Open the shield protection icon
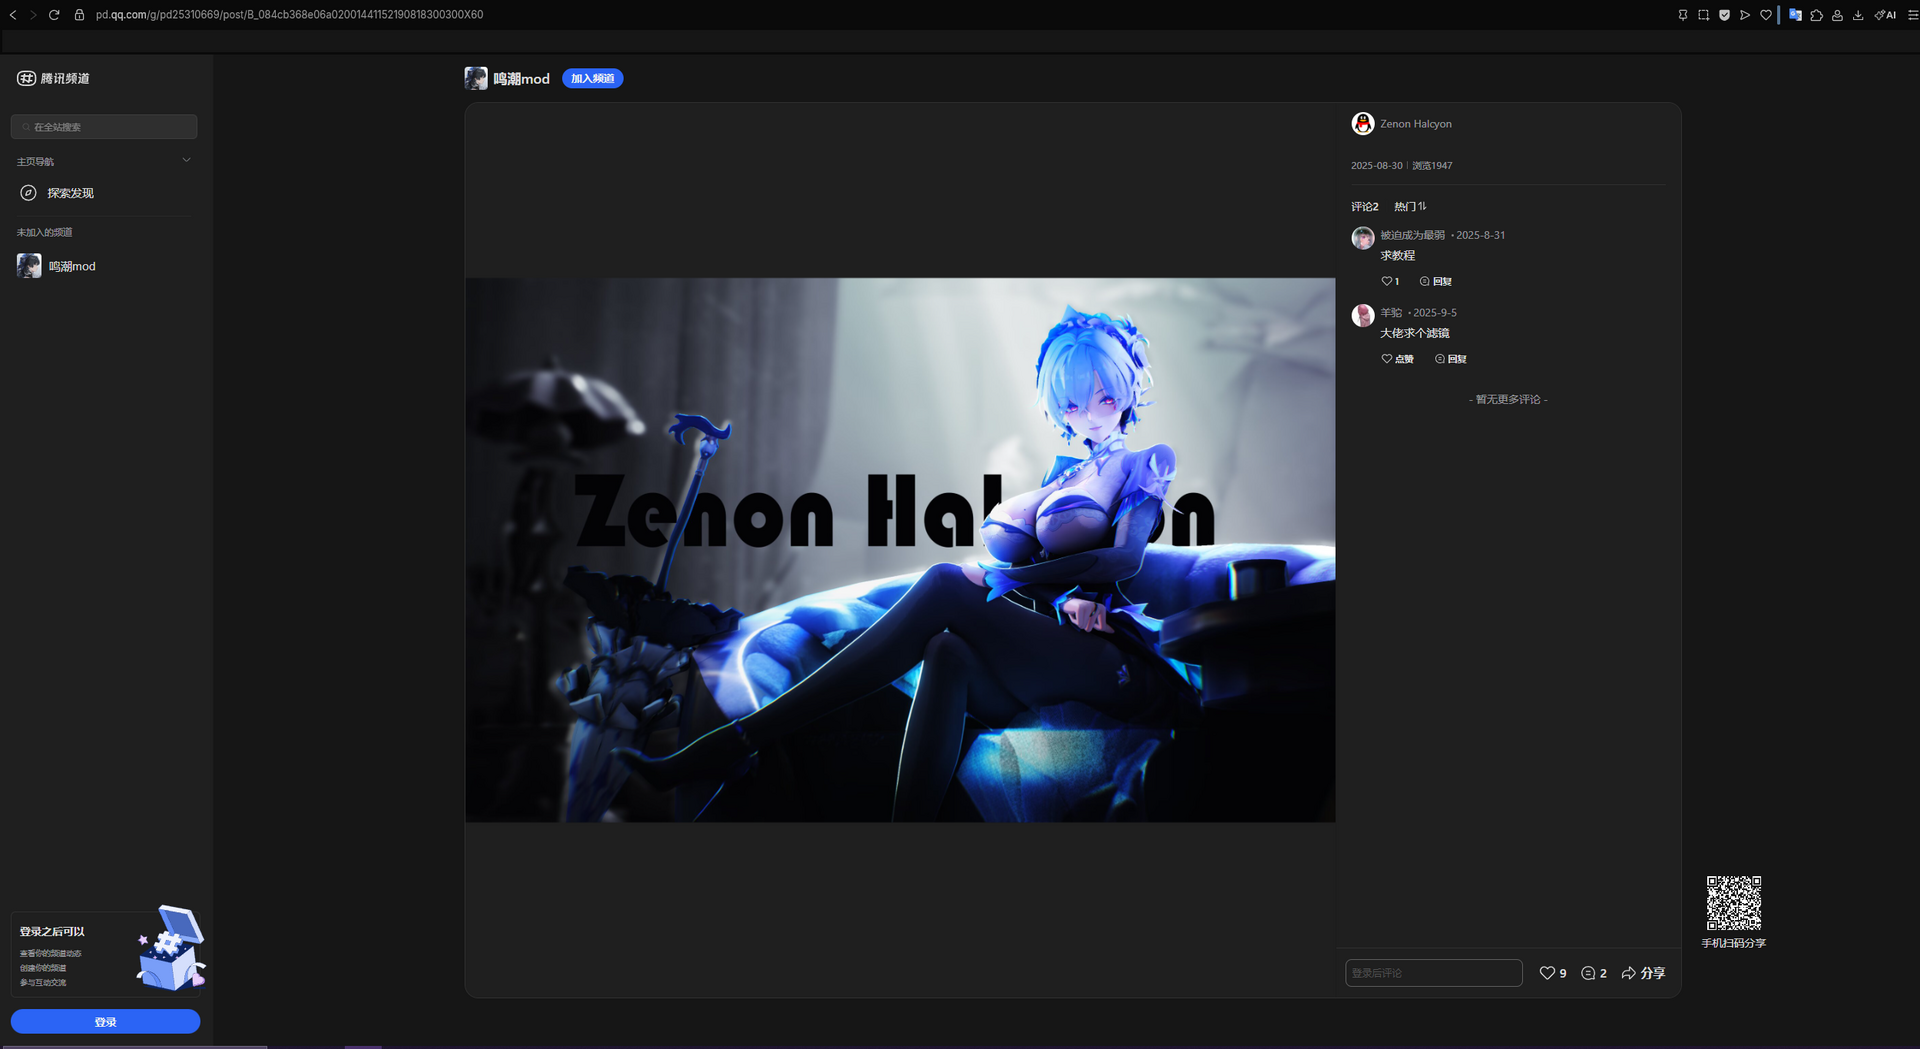Viewport: 1920px width, 1049px height. click(1725, 15)
